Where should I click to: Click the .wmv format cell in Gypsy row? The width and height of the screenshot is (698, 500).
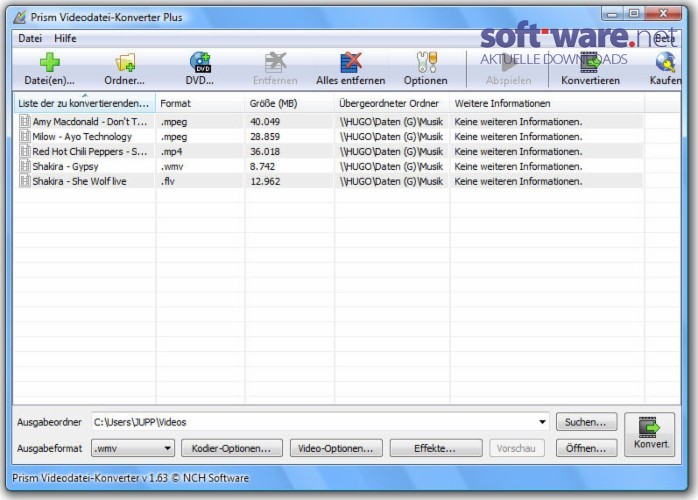pyautogui.click(x=172, y=167)
